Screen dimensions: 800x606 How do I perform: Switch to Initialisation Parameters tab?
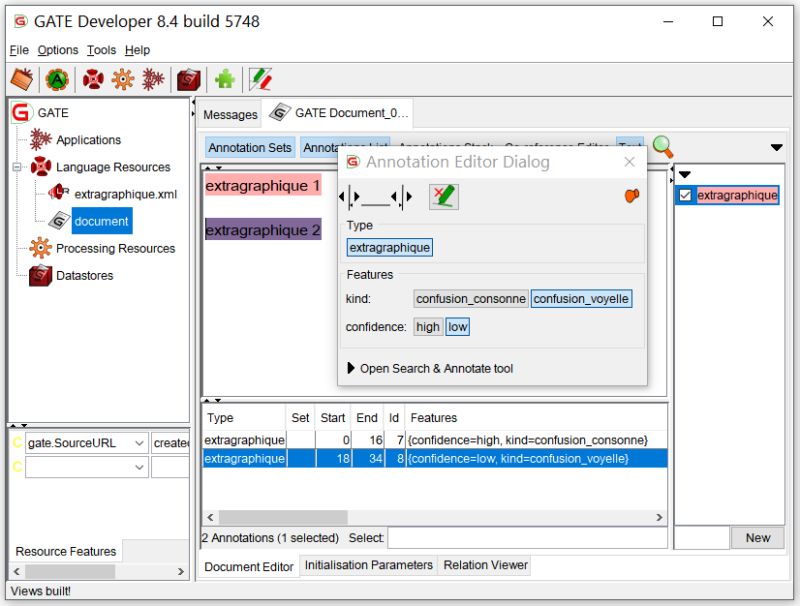[368, 565]
